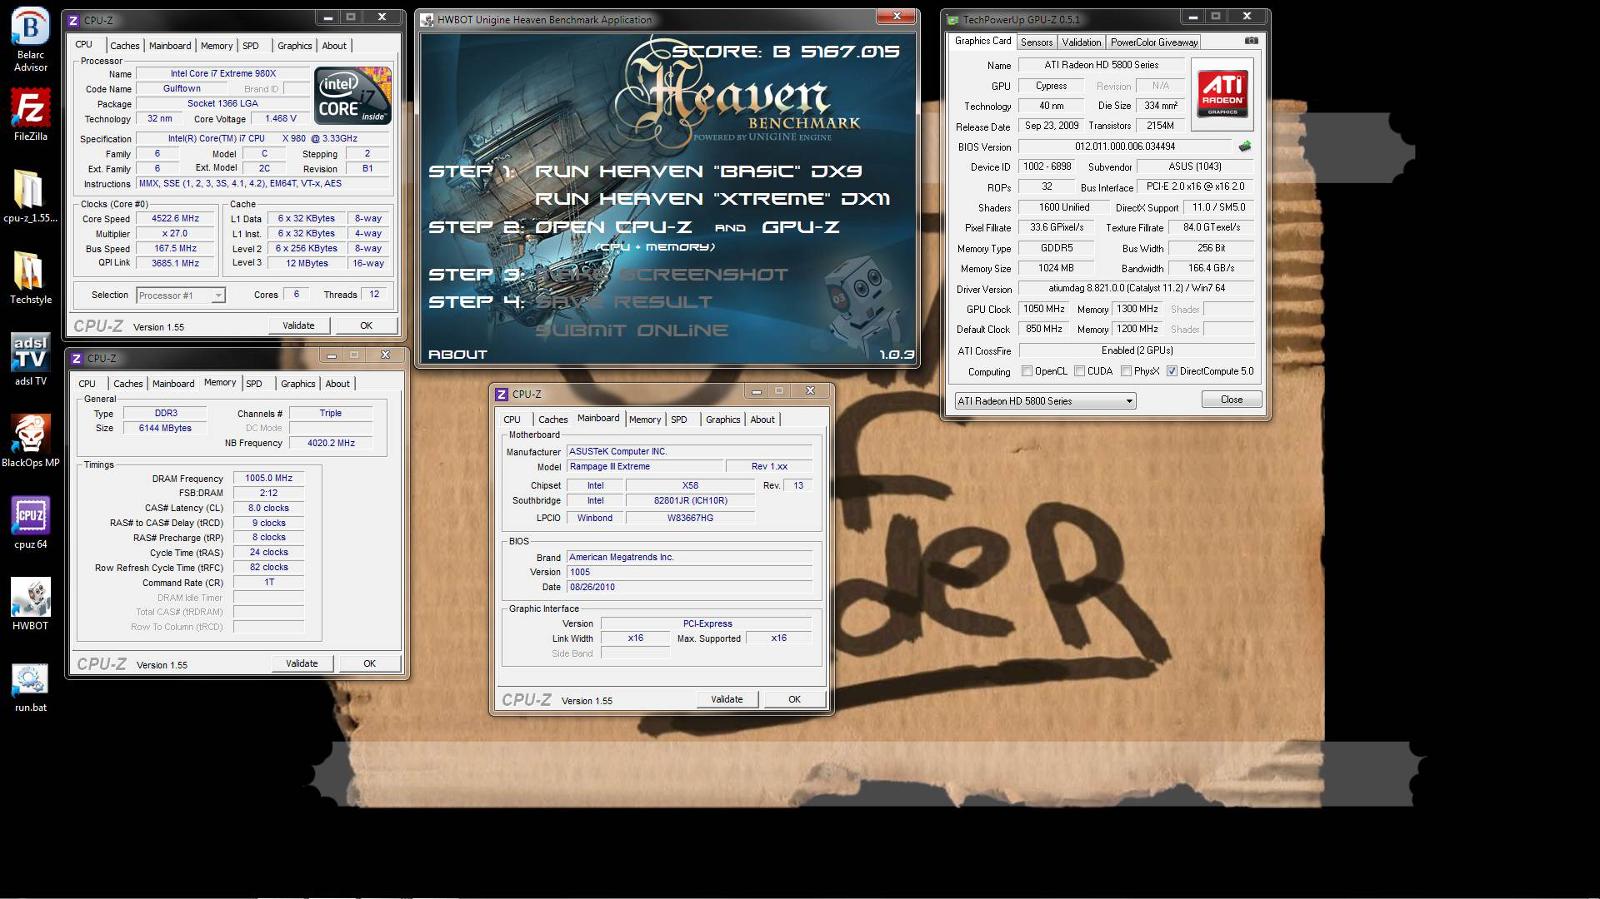The image size is (1600, 899).
Task: Open the cpu-z_1.55 folder icon
Action: pyautogui.click(x=30, y=196)
